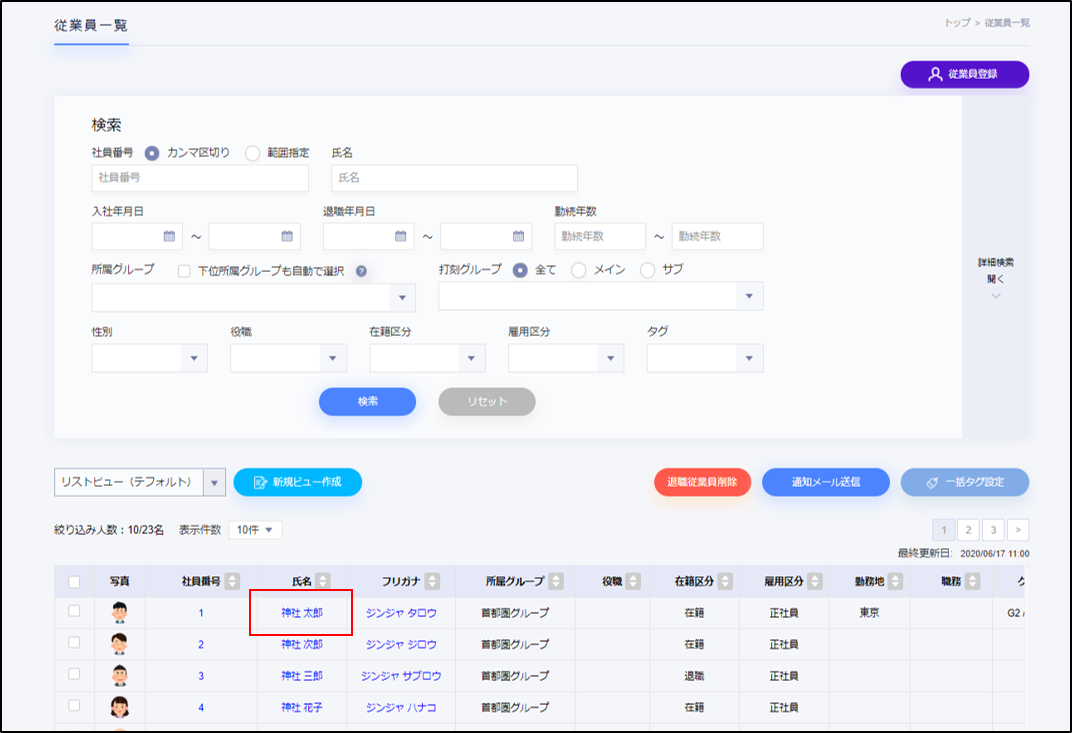This screenshot has width=1072, height=733.
Task: Select メイン radio for 打刻グループ
Action: [x=578, y=270]
